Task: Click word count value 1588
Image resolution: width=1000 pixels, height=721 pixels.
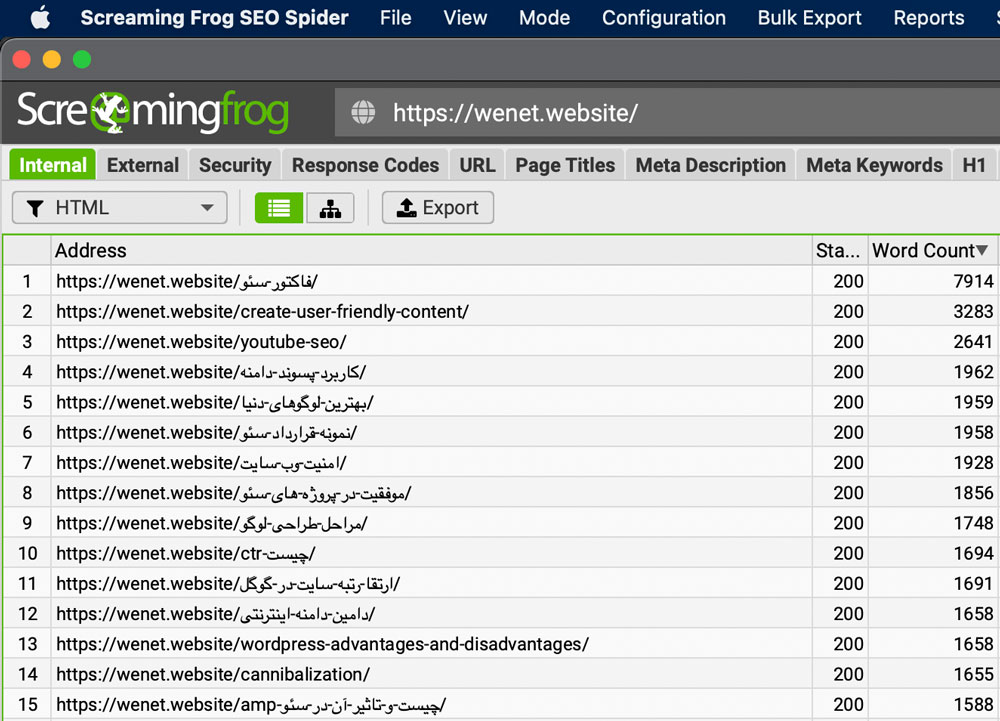Action: click(x=973, y=704)
